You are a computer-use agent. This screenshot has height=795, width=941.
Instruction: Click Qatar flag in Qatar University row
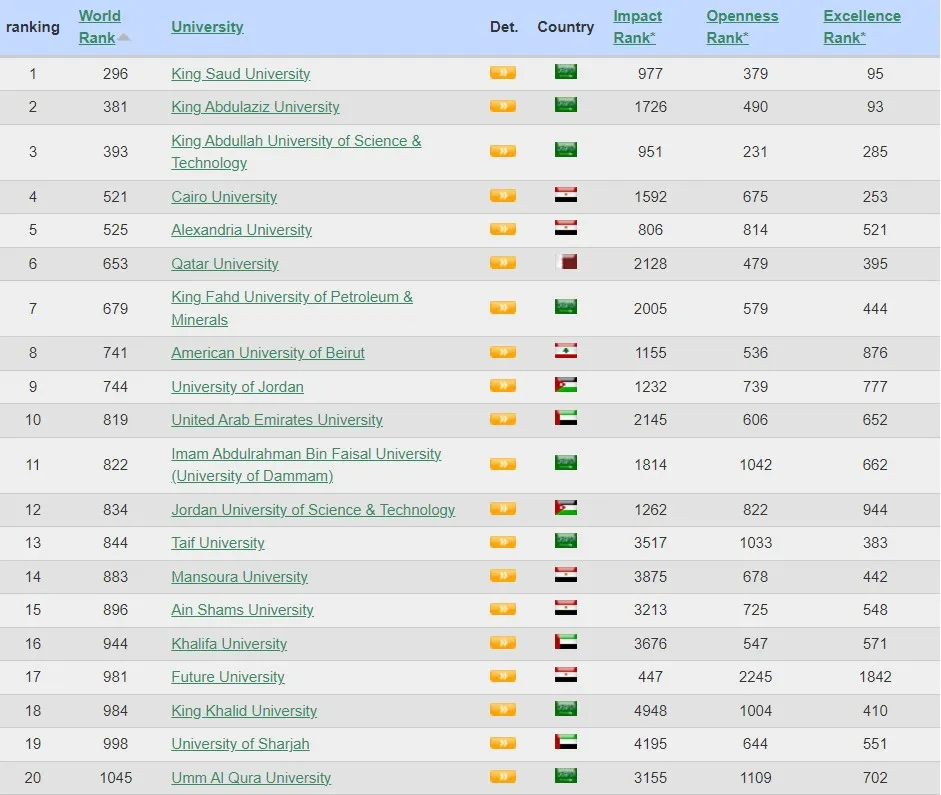point(566,262)
